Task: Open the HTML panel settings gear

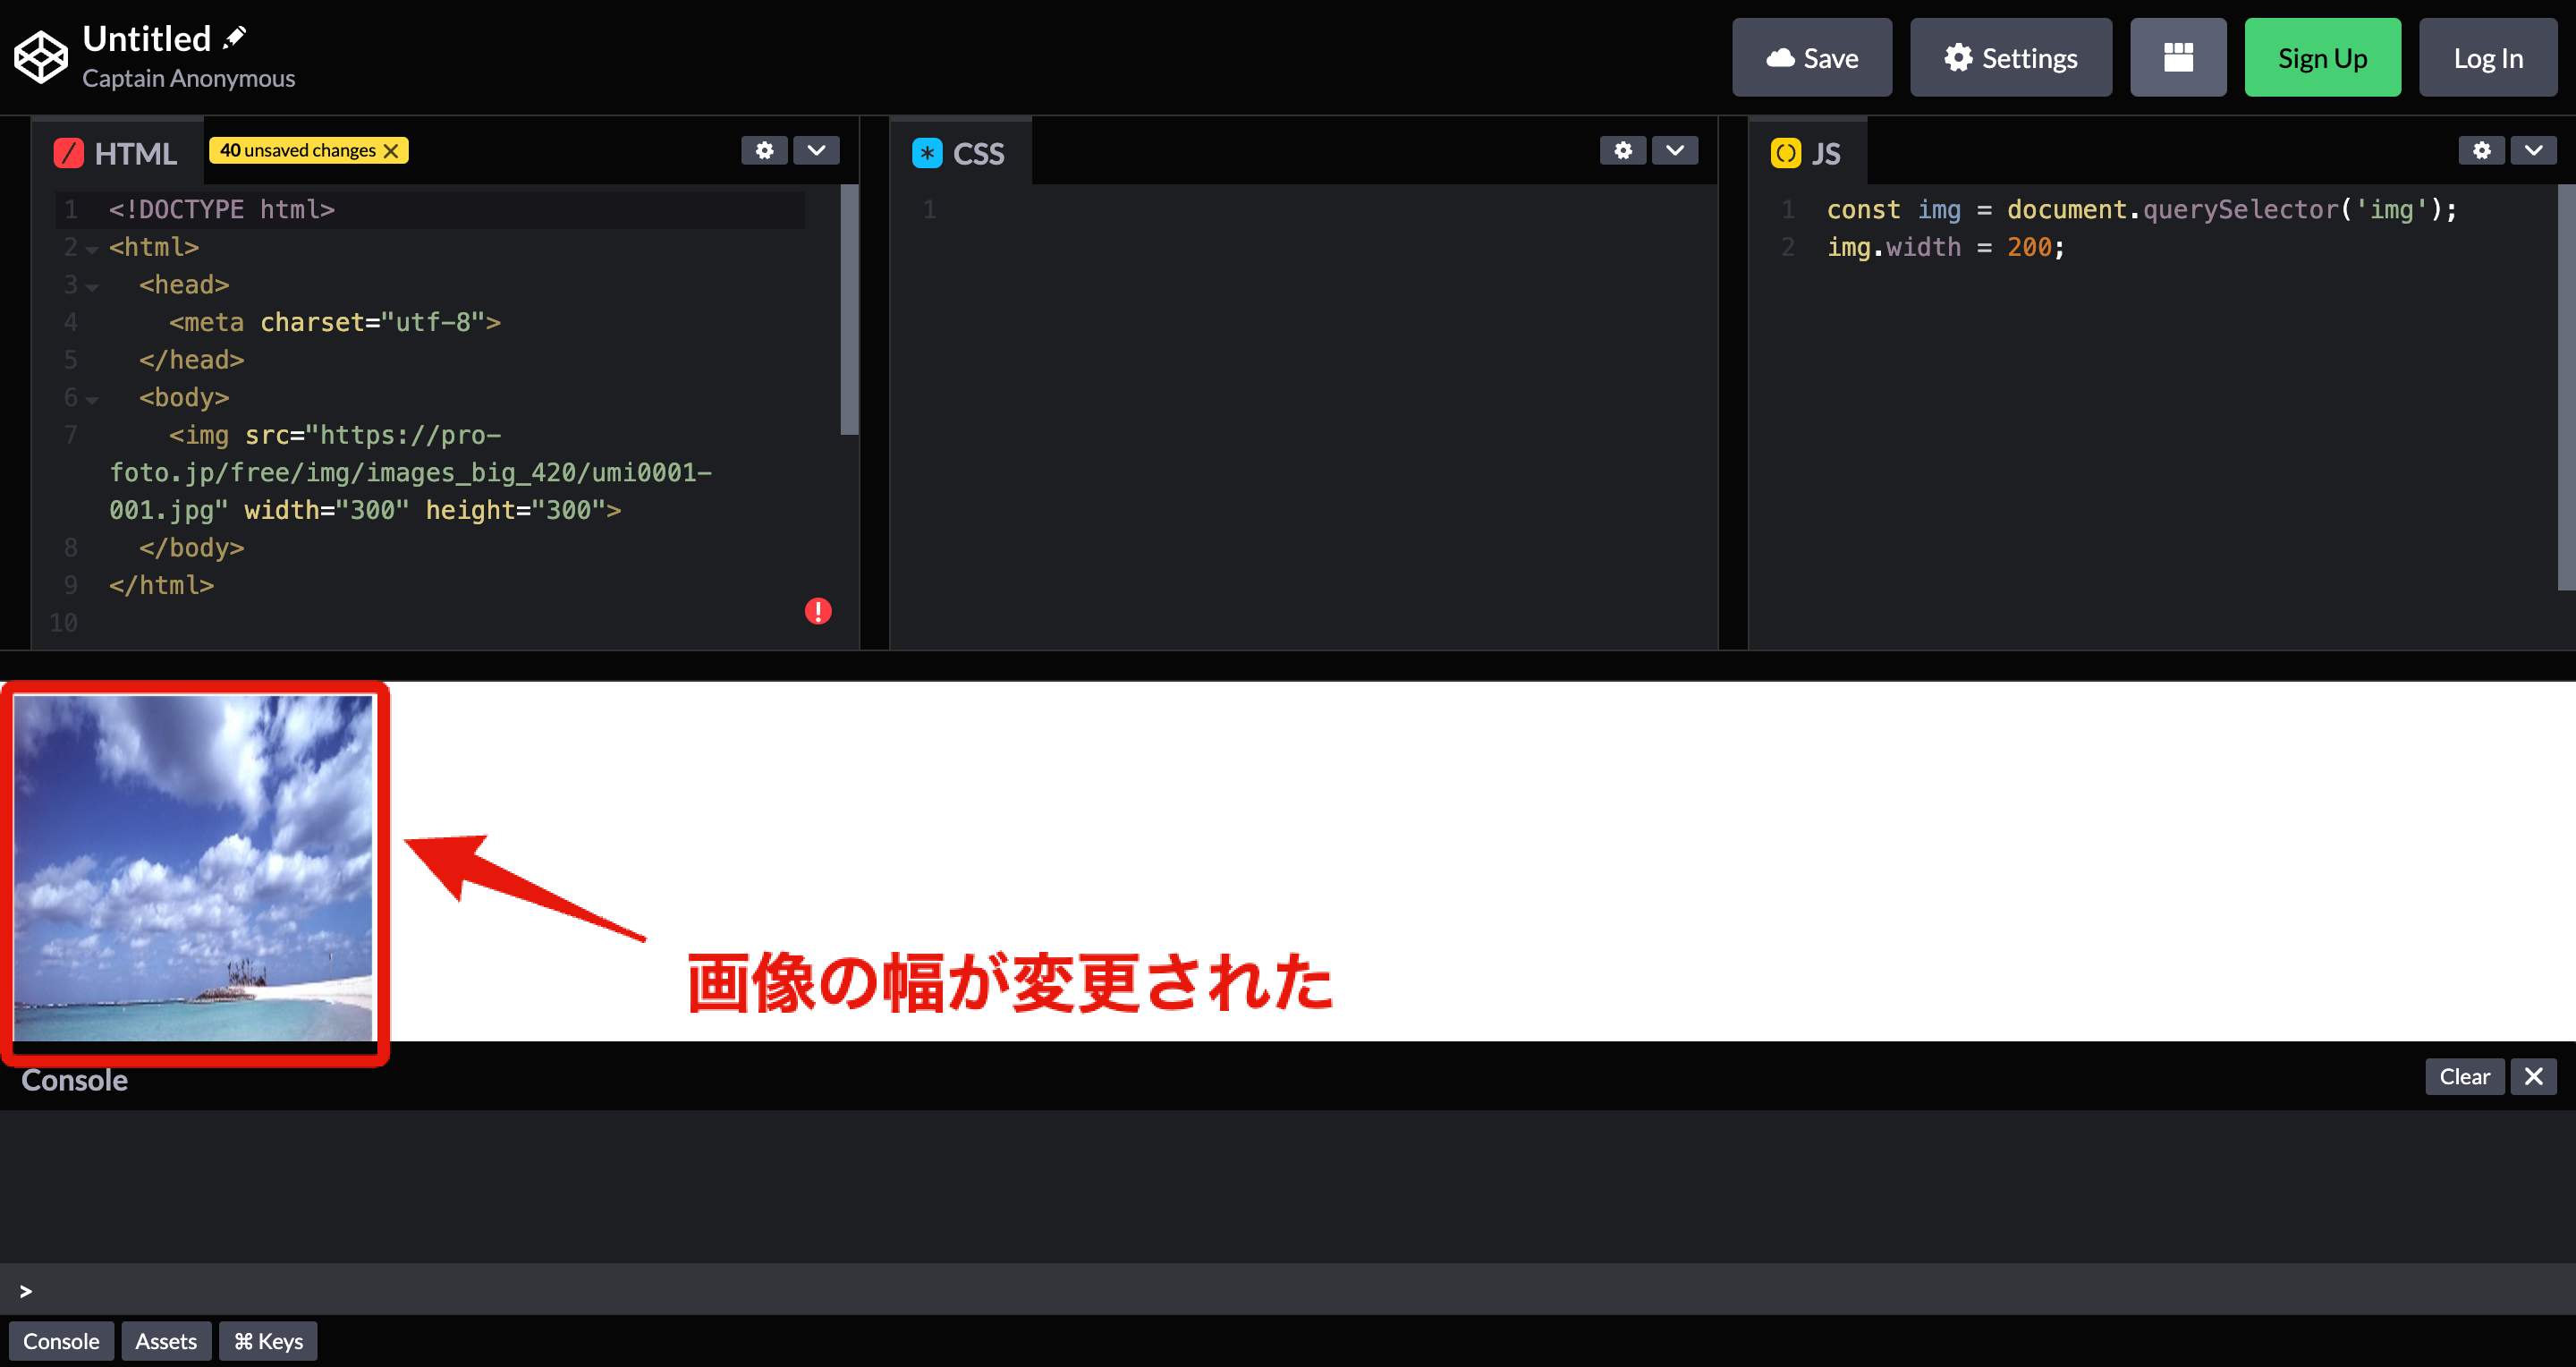Action: [764, 150]
